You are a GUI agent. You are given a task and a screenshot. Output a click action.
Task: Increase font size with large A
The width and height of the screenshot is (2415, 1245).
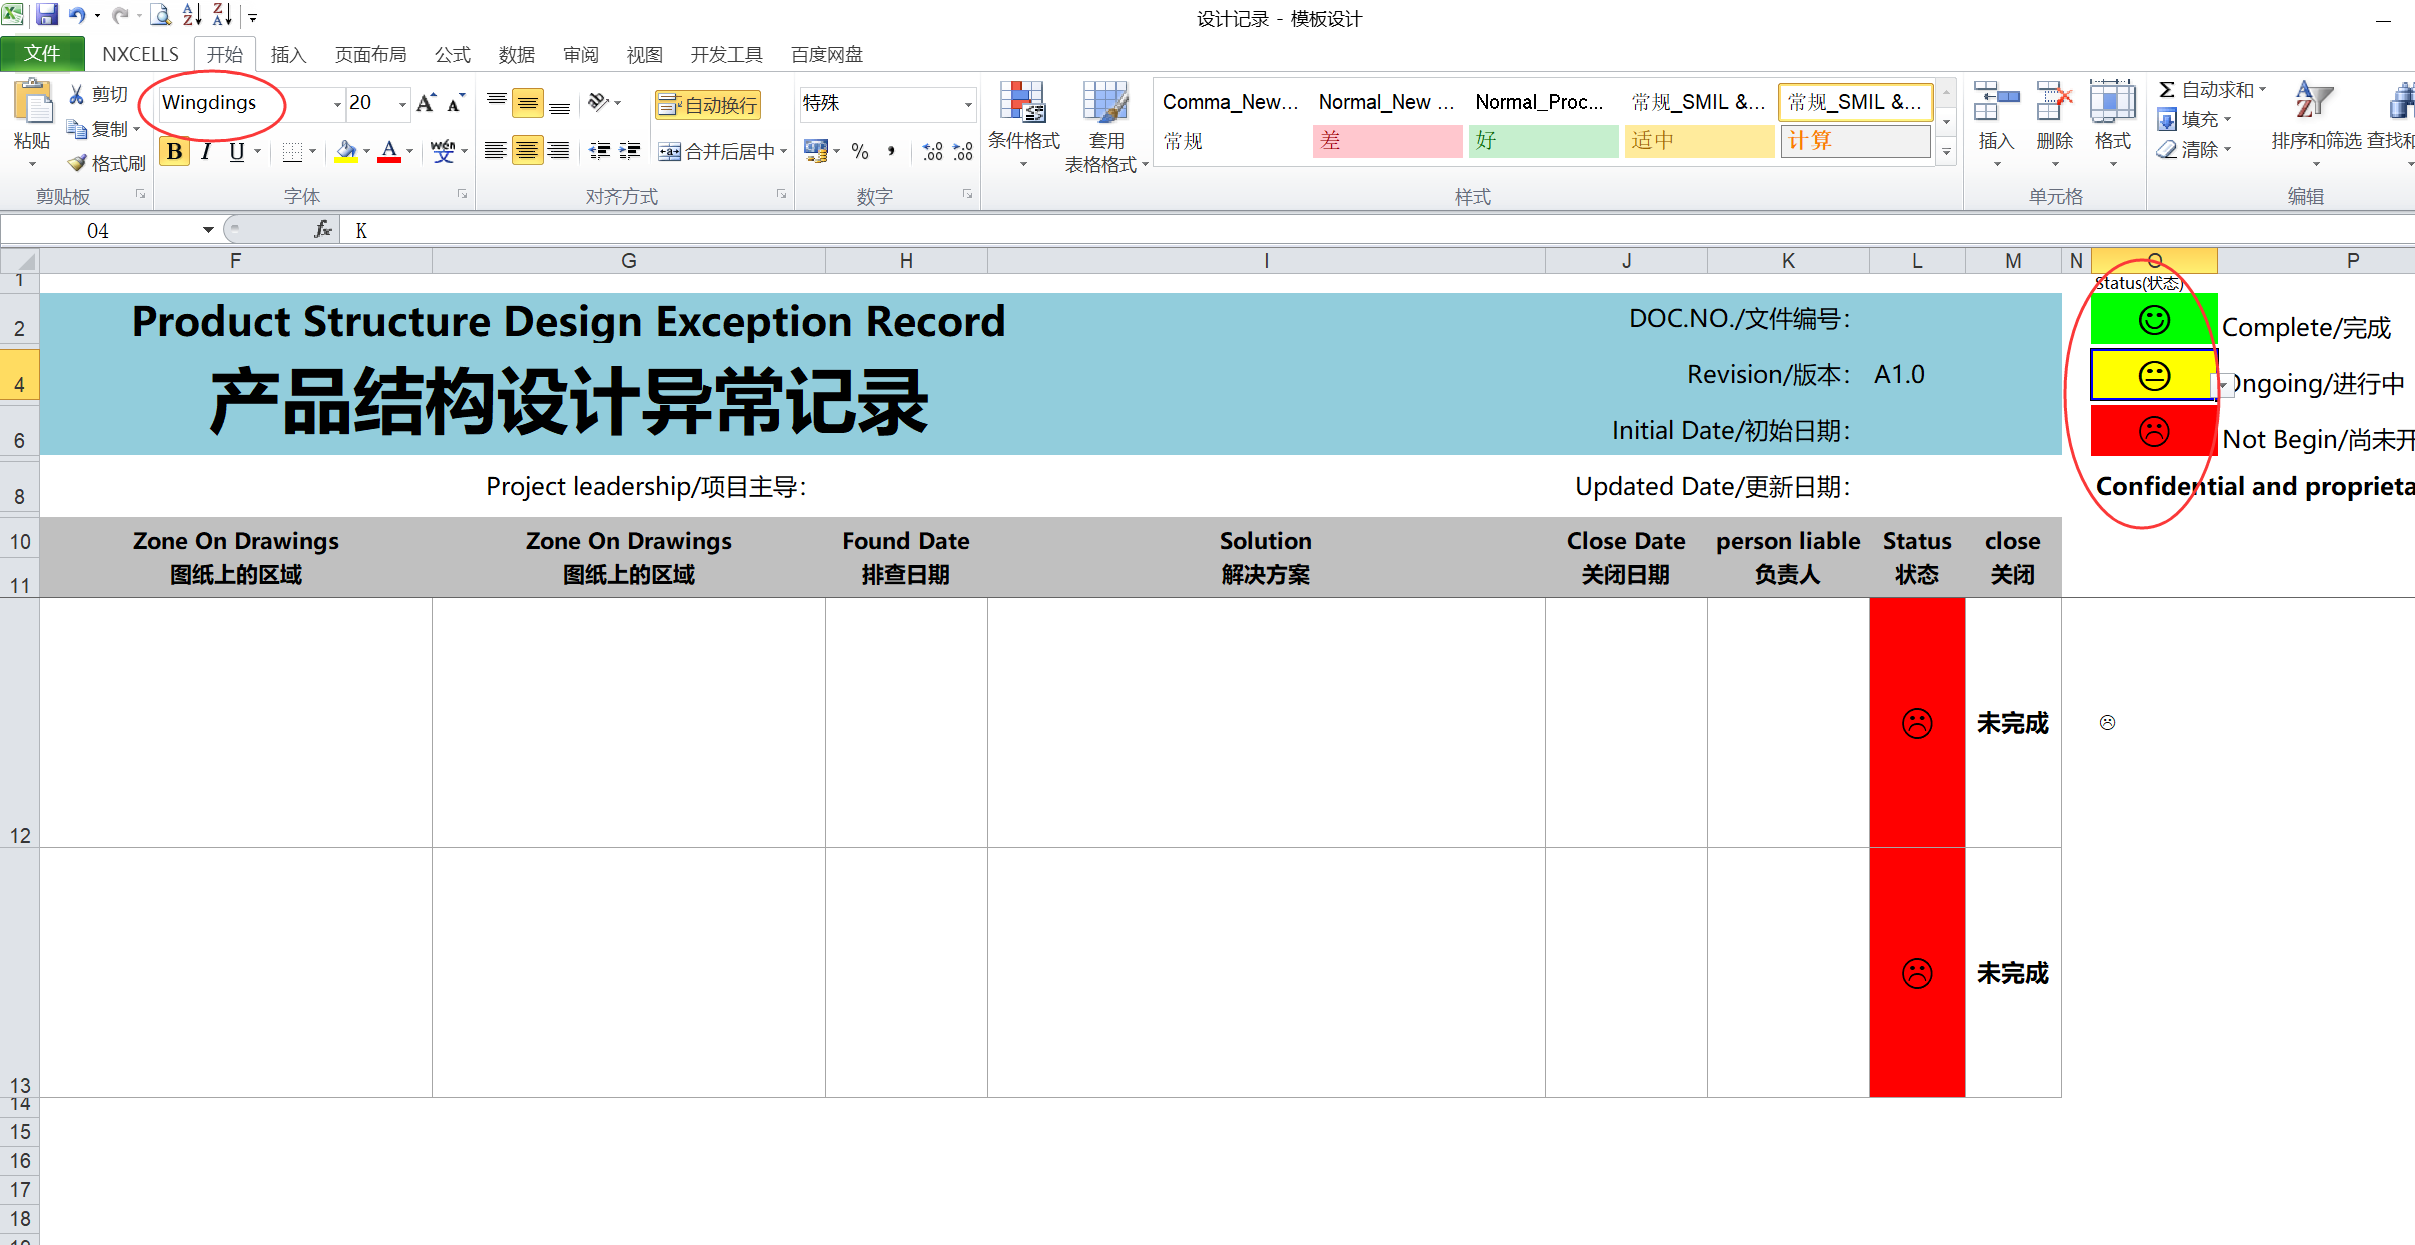[426, 102]
